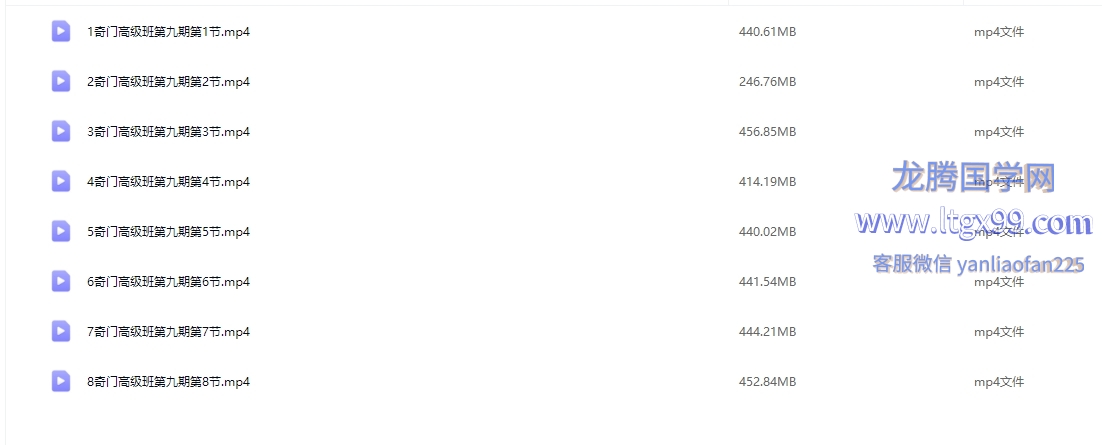Viewport: 1102px width, 445px height.
Task: Open file name 7奇门高级班第九期第7节.mp4
Action: (169, 331)
